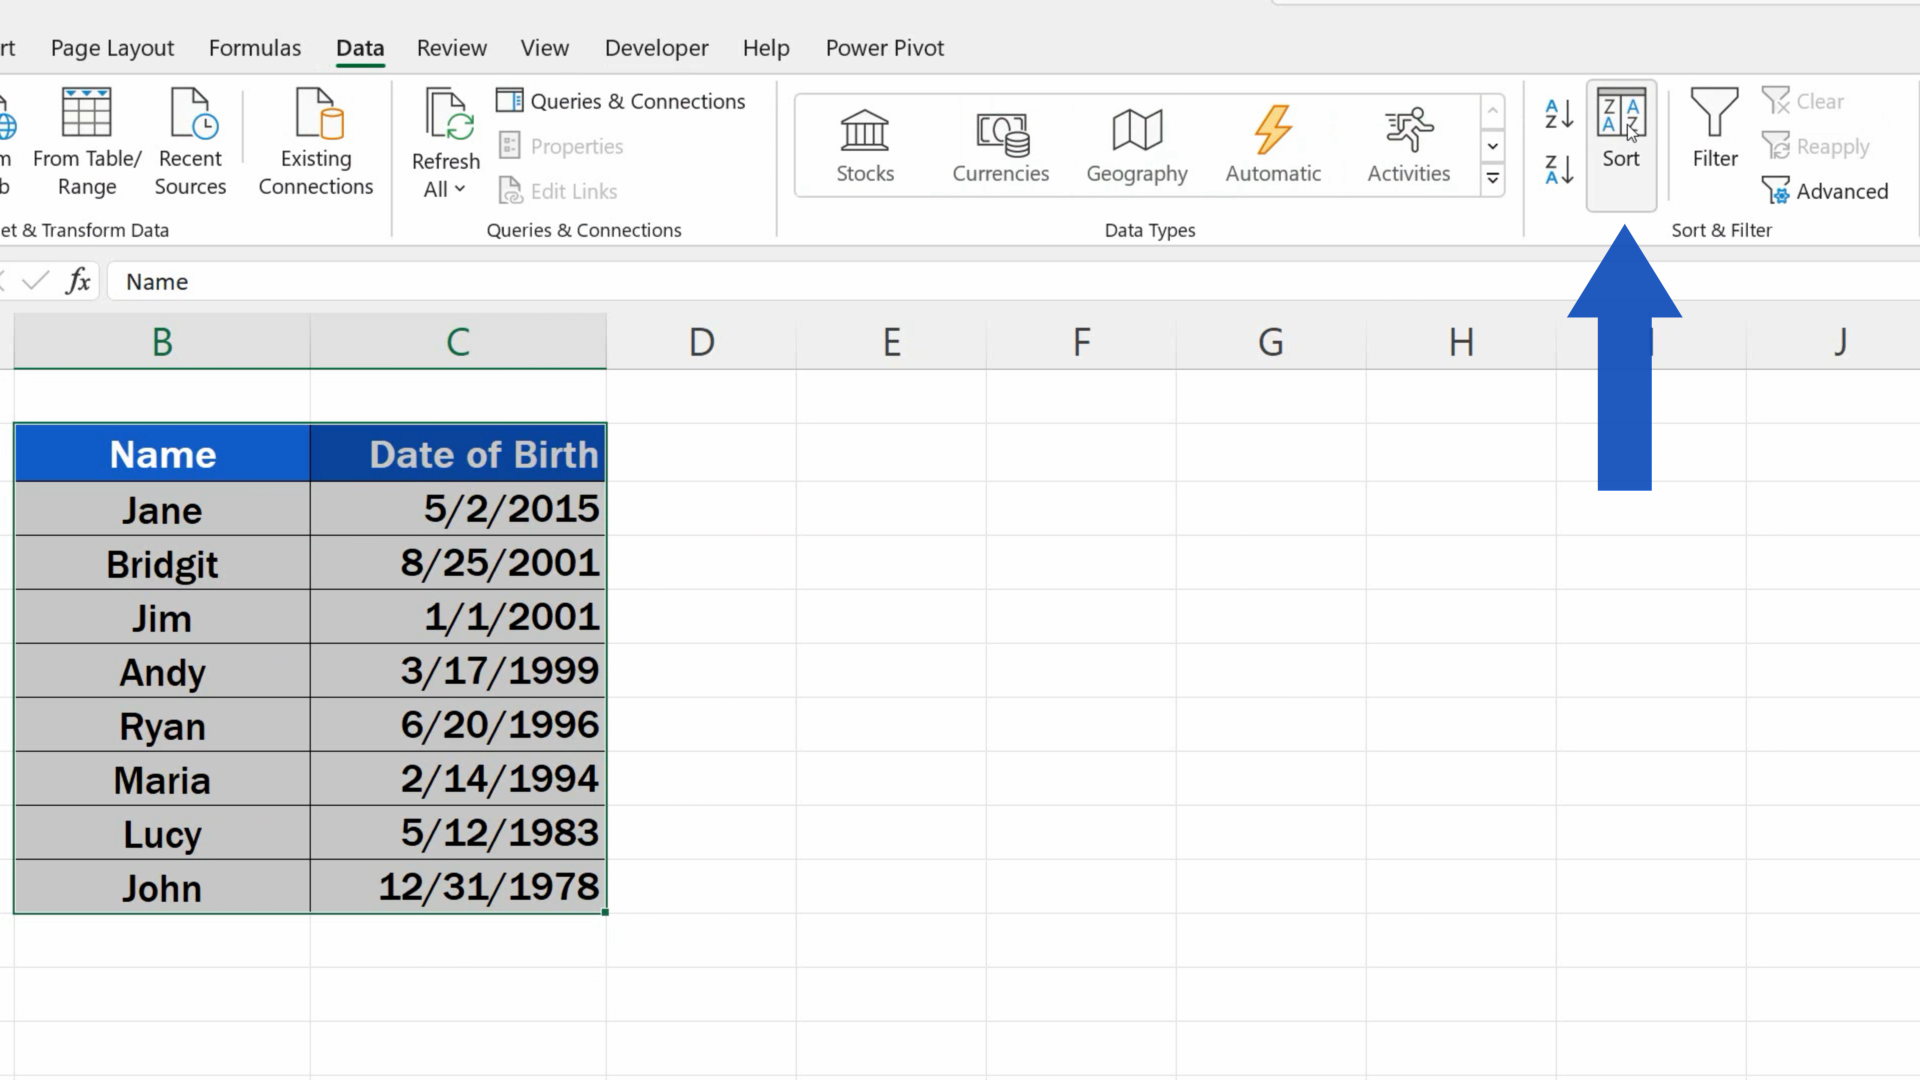Select the Currencies data type

[1001, 145]
